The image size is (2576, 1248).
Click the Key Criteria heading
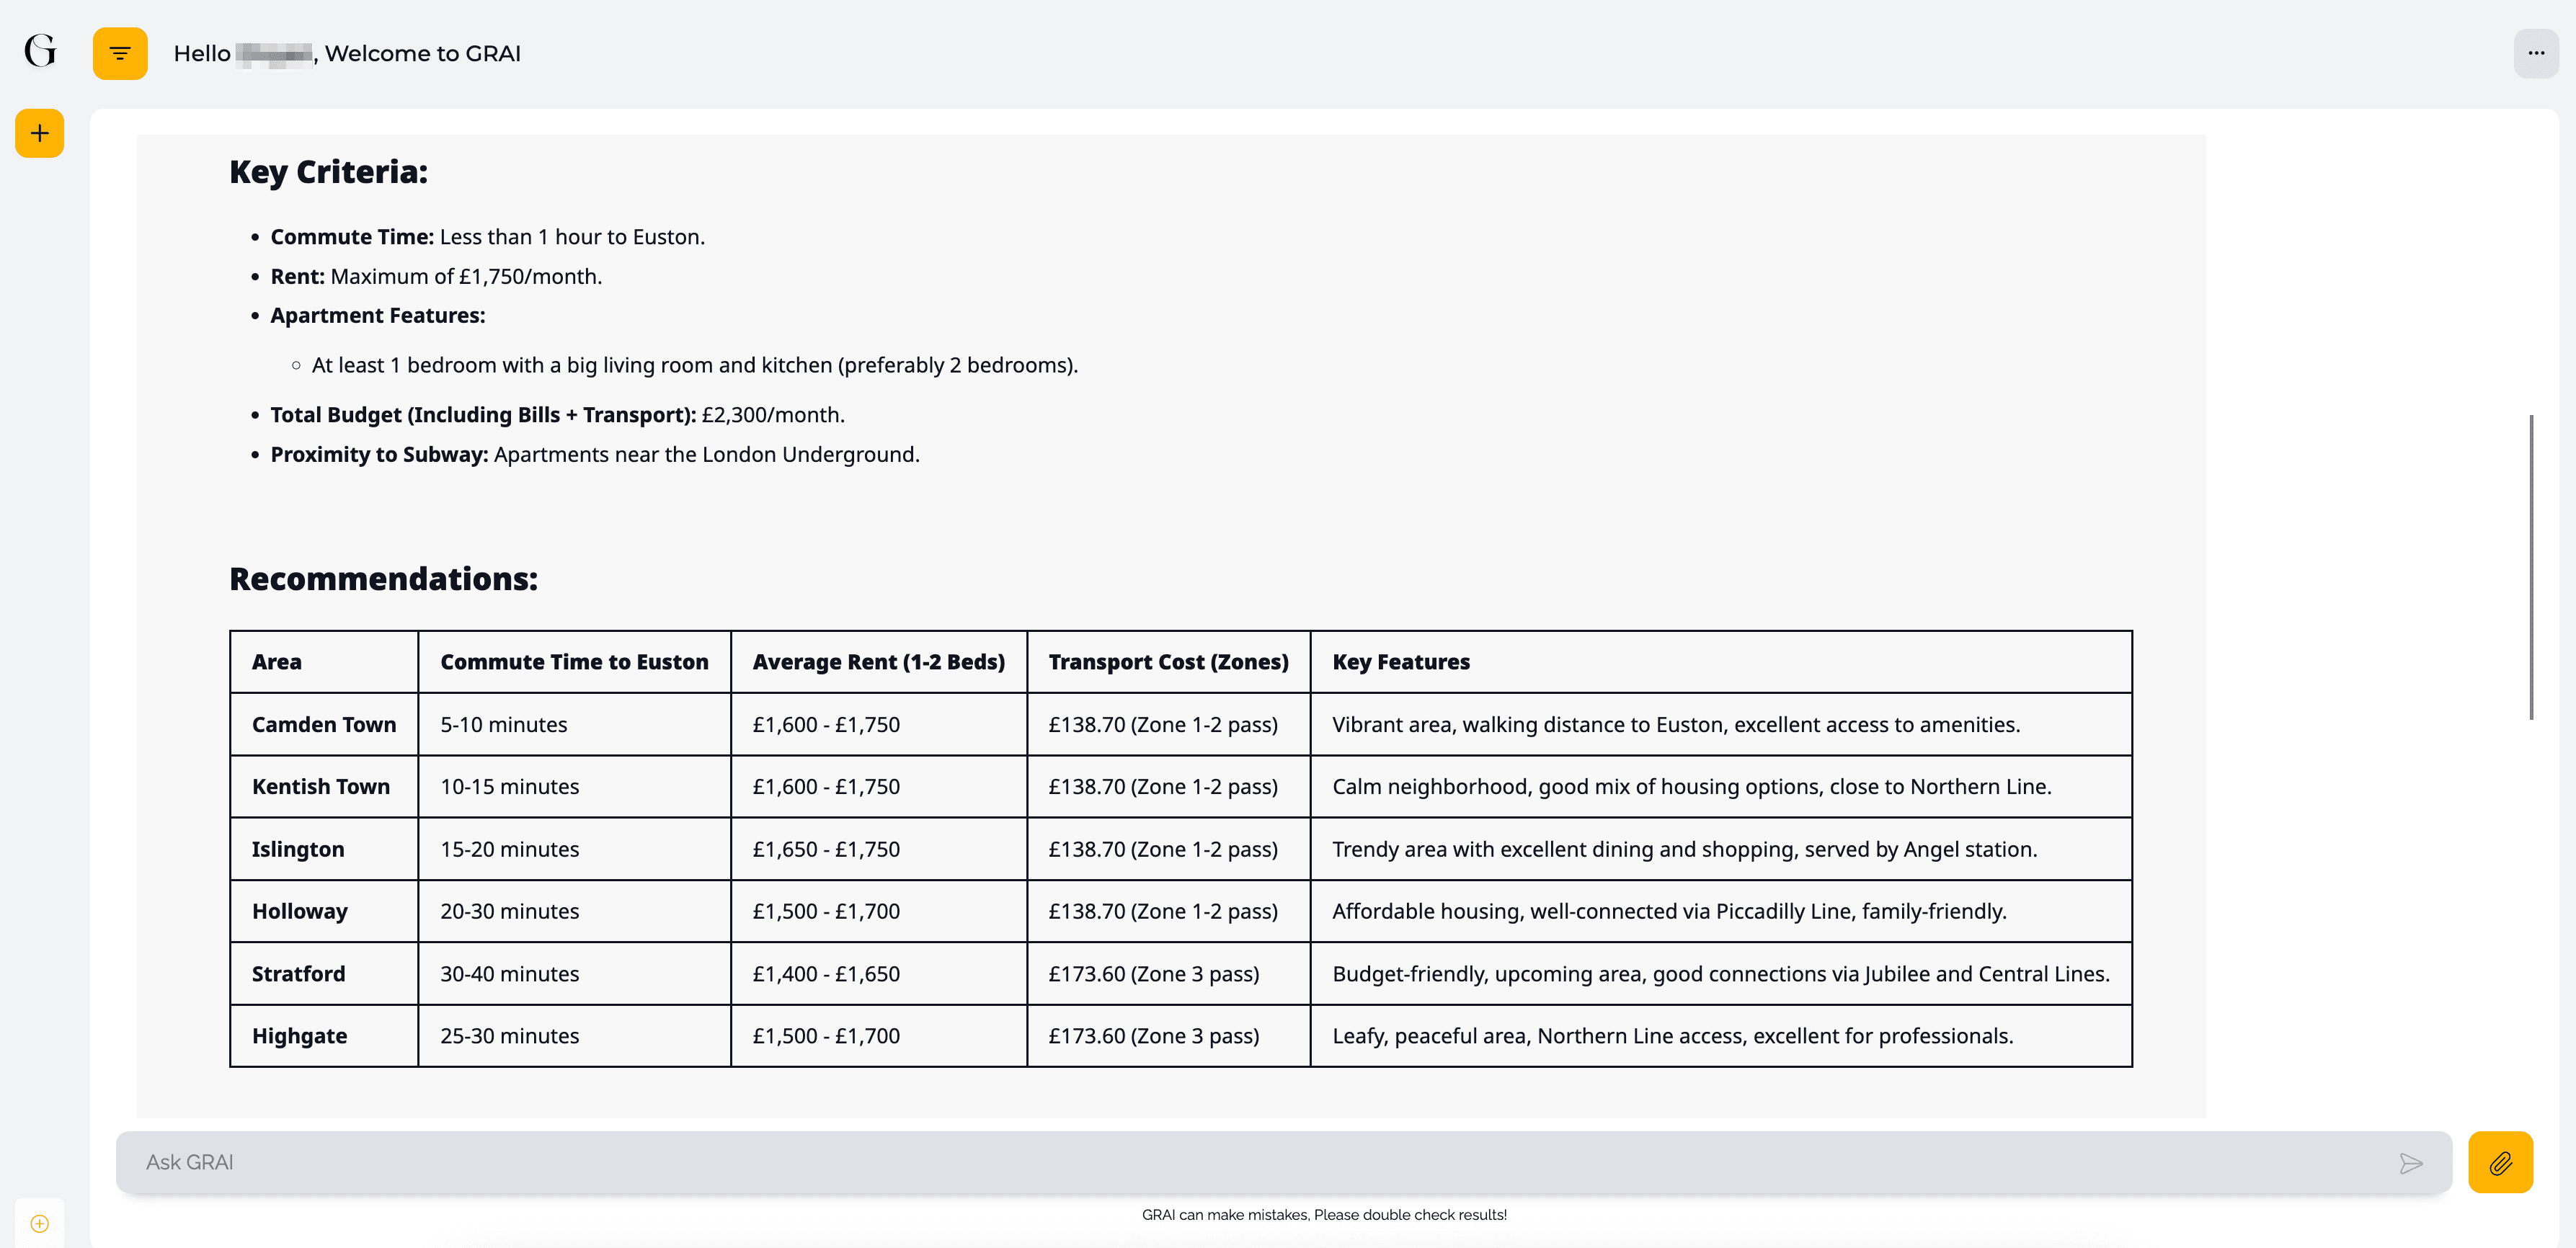click(328, 172)
